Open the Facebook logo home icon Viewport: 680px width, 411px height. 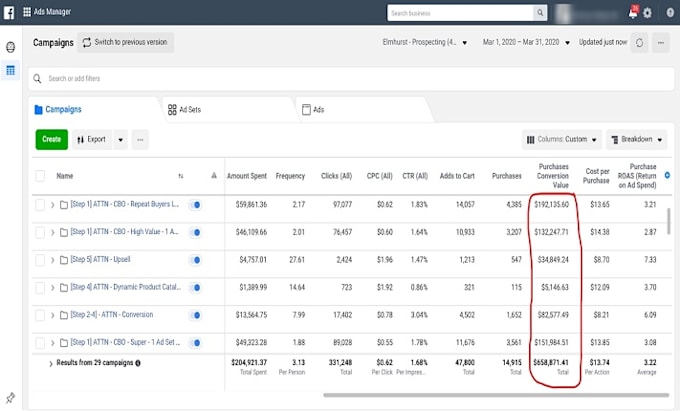coord(9,13)
